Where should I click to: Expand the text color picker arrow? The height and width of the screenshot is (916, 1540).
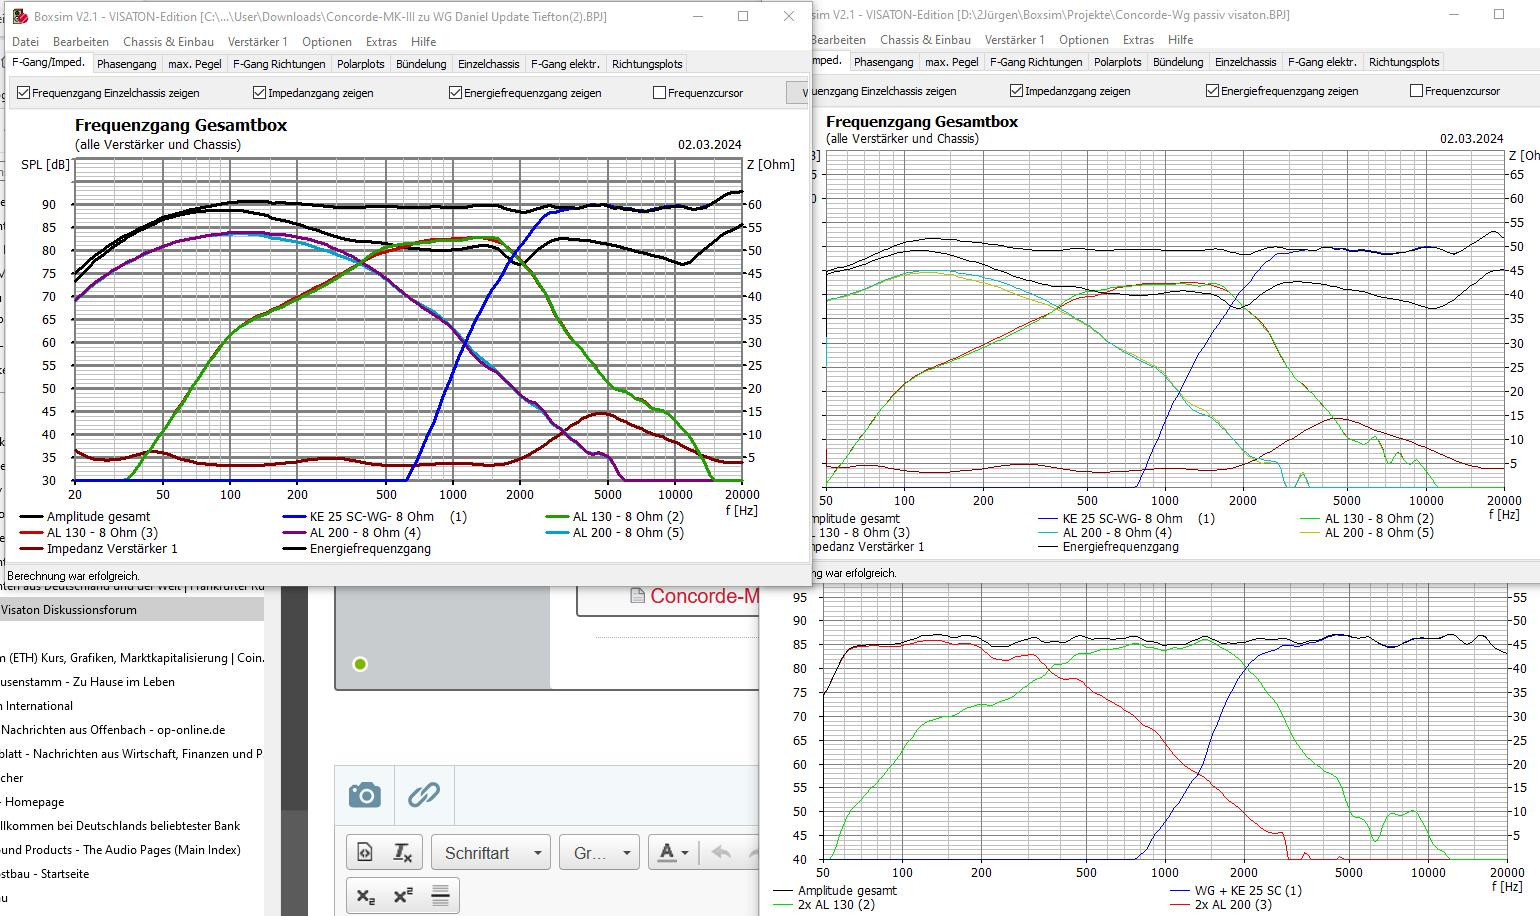click(685, 853)
